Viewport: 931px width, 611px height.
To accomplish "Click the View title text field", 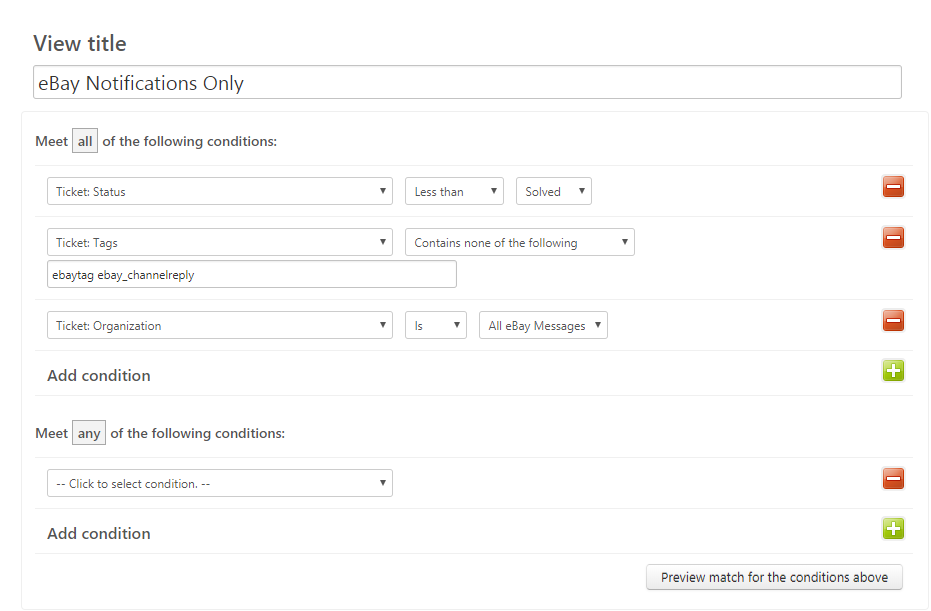I will point(467,83).
